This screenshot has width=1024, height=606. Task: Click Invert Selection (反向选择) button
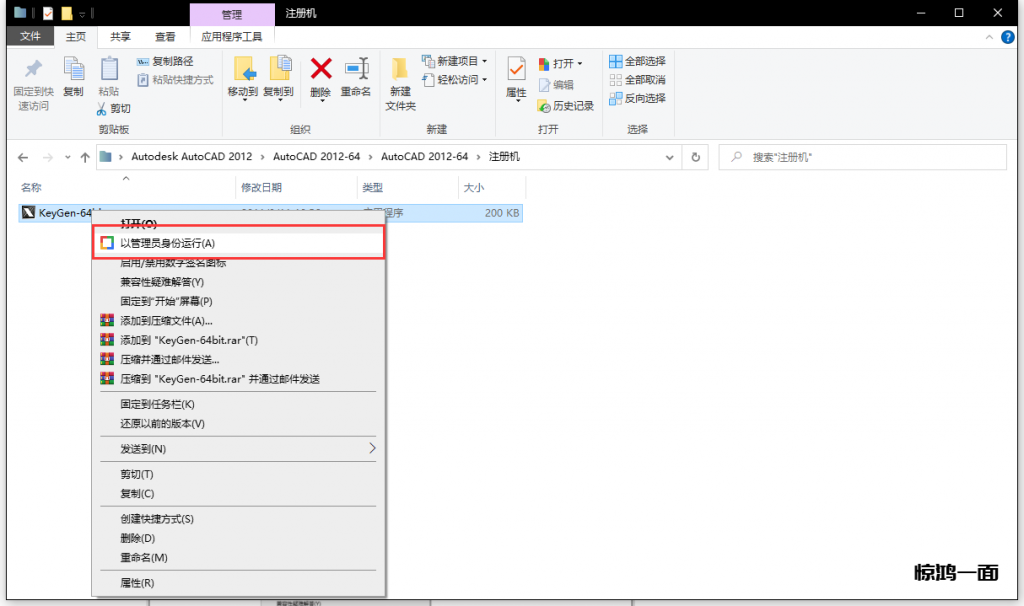637,98
